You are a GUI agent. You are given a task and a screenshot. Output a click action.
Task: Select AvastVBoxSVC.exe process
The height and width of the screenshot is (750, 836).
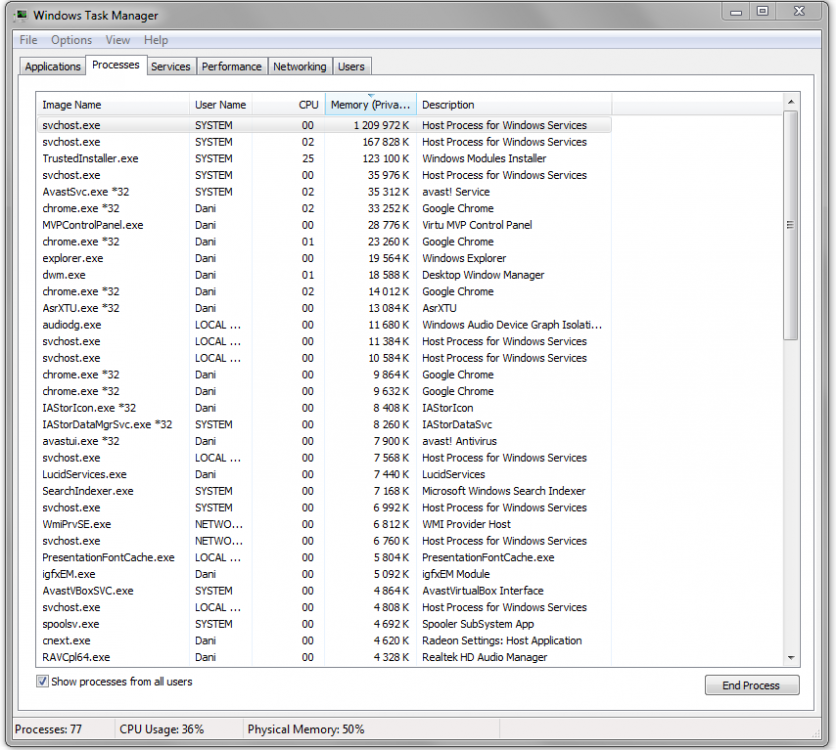324,591
